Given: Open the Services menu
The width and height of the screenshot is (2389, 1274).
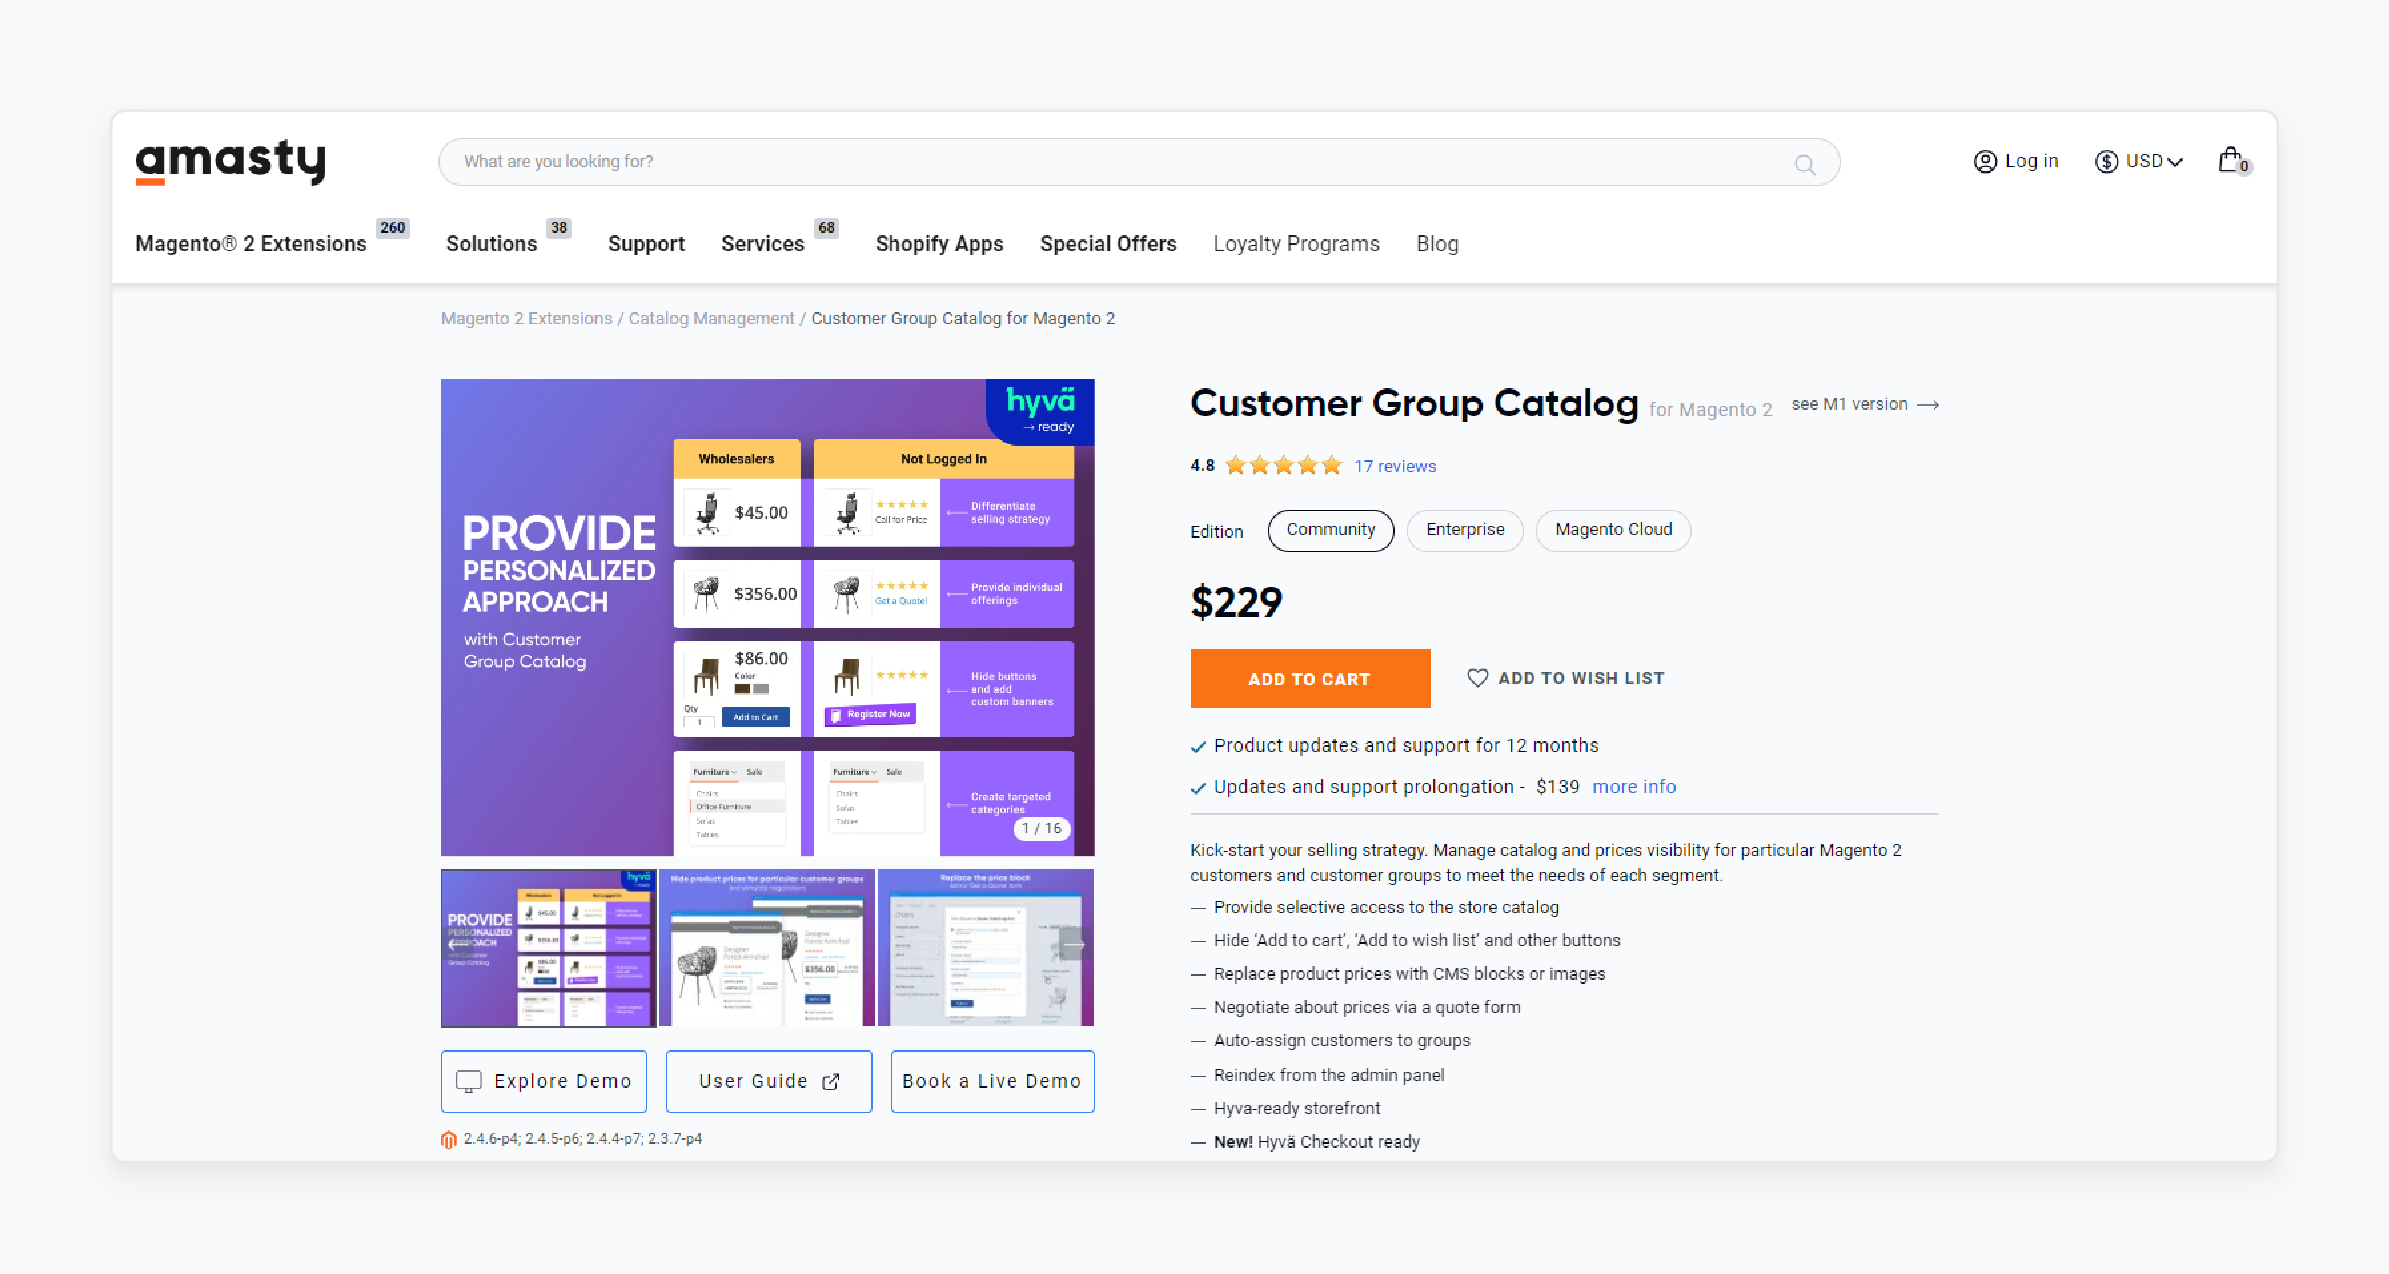Looking at the screenshot, I should click(762, 244).
